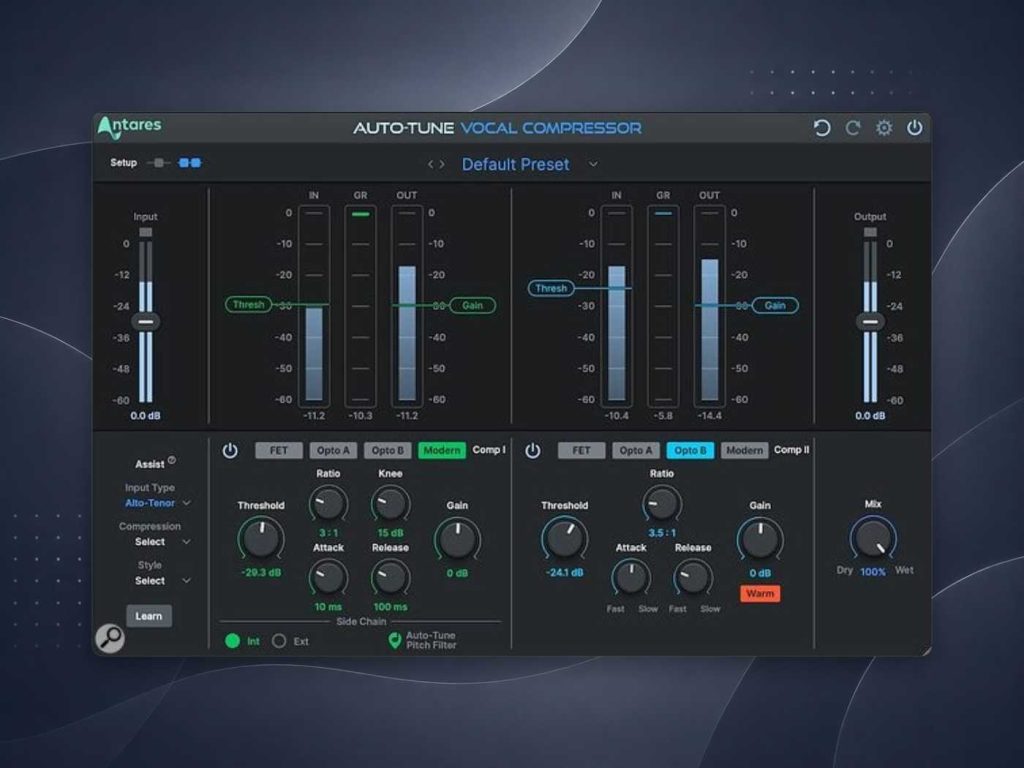
Task: Select Opto B mode for Comp II
Action: tap(690, 451)
